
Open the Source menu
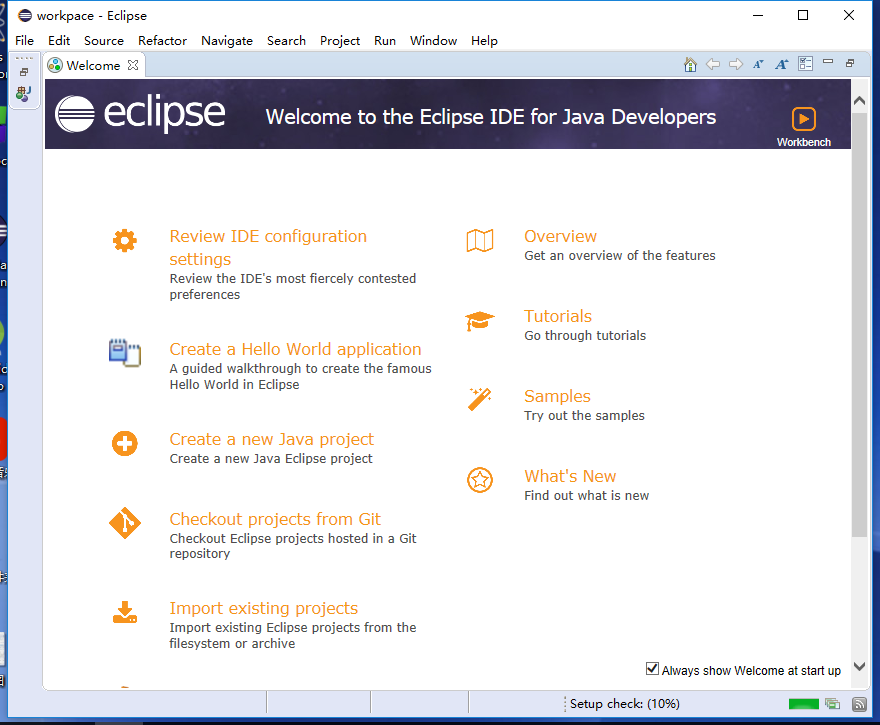tap(104, 40)
